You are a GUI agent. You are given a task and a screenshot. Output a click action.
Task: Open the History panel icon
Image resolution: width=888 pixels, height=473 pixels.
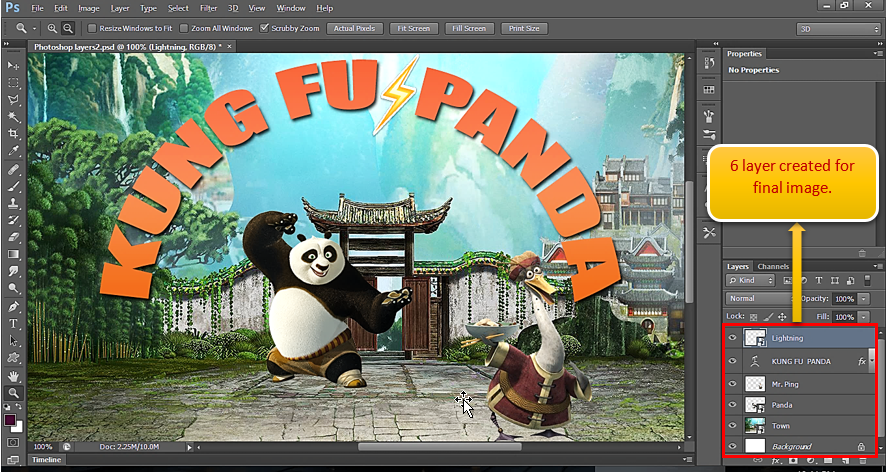[709, 63]
